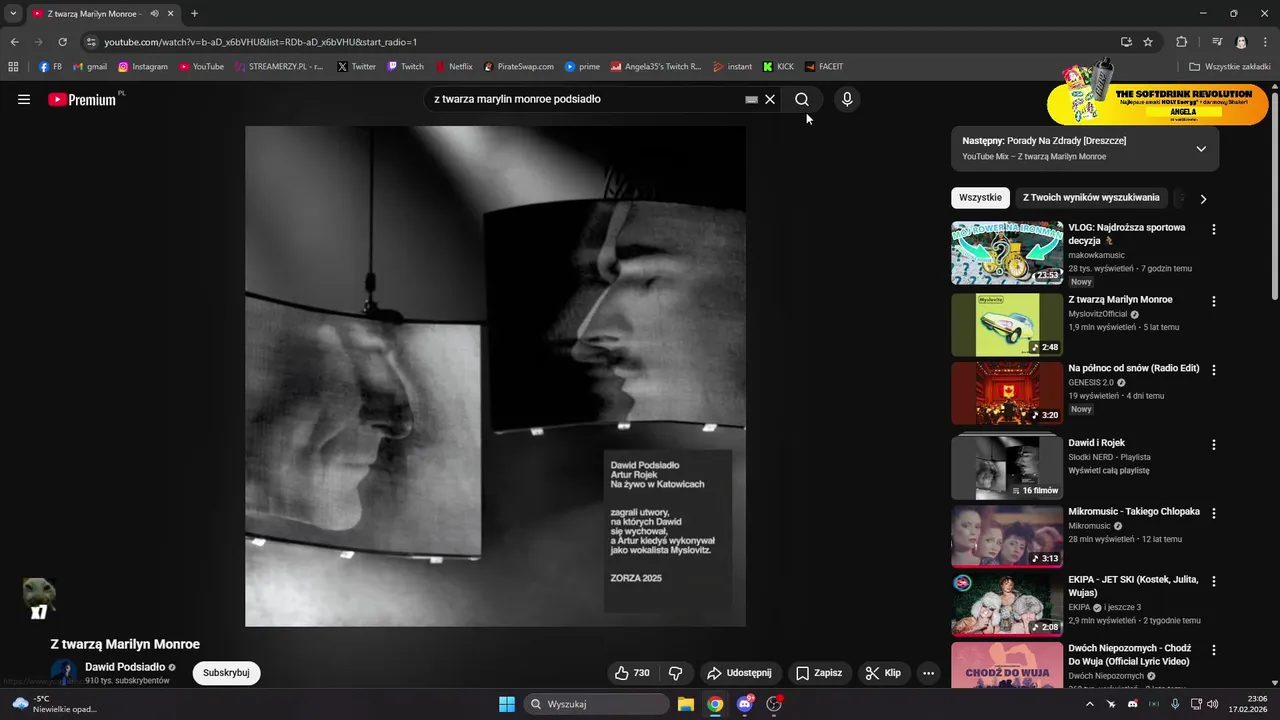Go to YouTube Premium home logo

(x=82, y=99)
